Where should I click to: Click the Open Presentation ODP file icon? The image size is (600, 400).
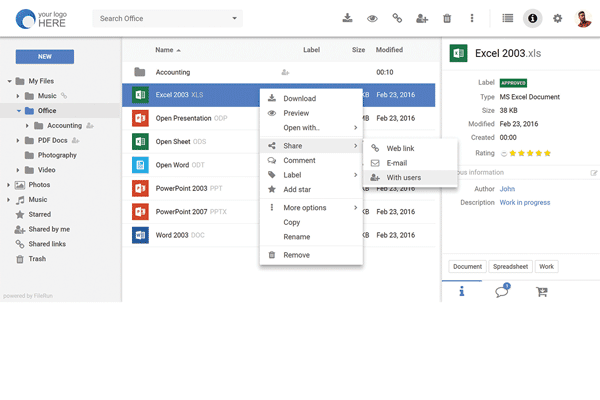(x=140, y=118)
